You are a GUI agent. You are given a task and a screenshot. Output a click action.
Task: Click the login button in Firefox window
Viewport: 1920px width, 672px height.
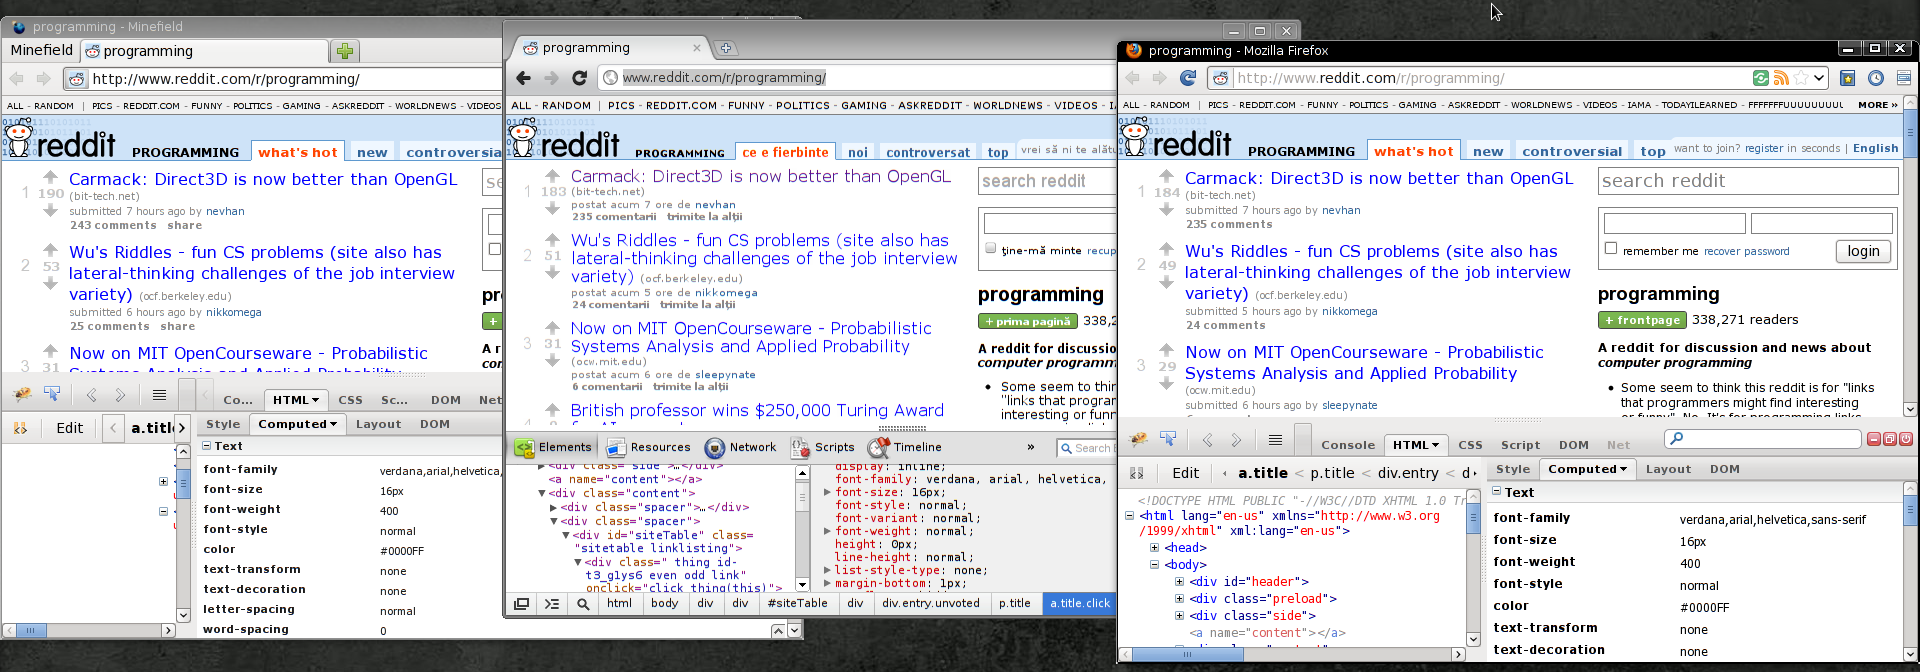[1863, 251]
